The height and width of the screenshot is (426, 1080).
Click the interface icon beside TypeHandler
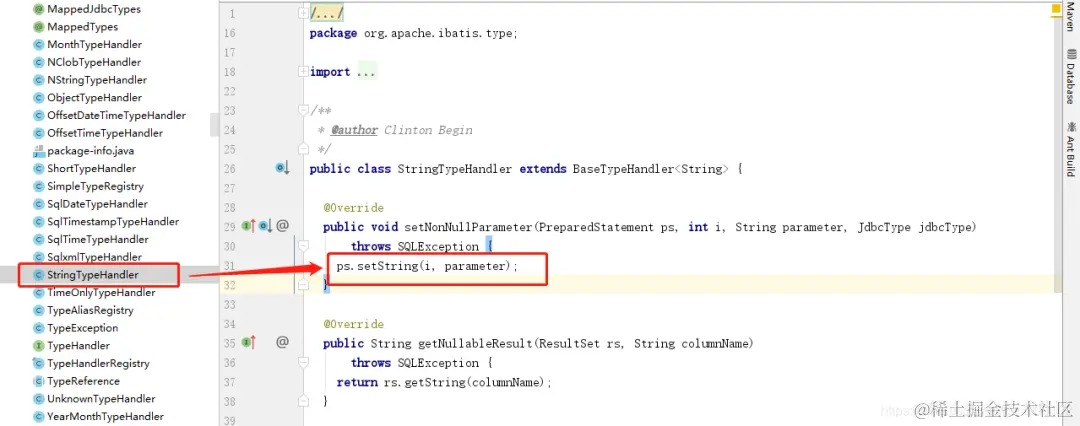[39, 346]
